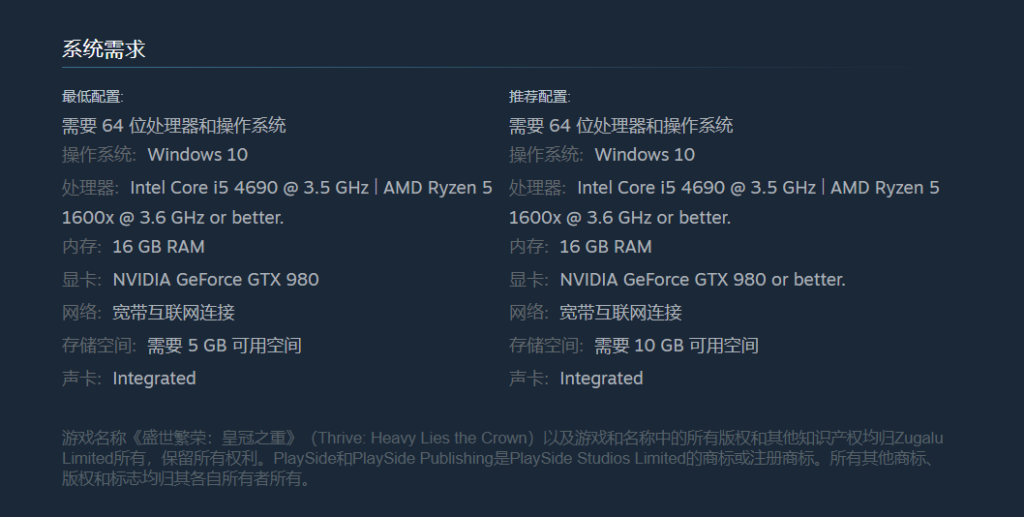The image size is (1024, 517).
Task: Click Windows 10 in recommended requirements
Action: 645,155
